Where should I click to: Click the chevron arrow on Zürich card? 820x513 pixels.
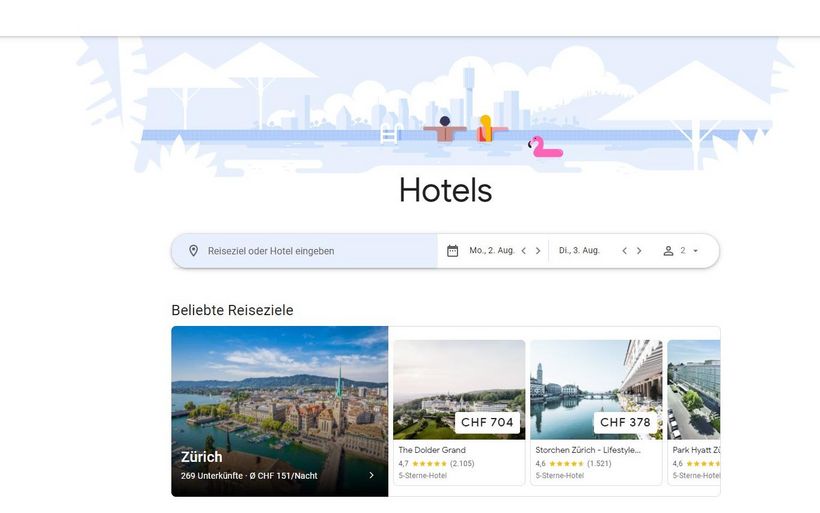[x=371, y=475]
